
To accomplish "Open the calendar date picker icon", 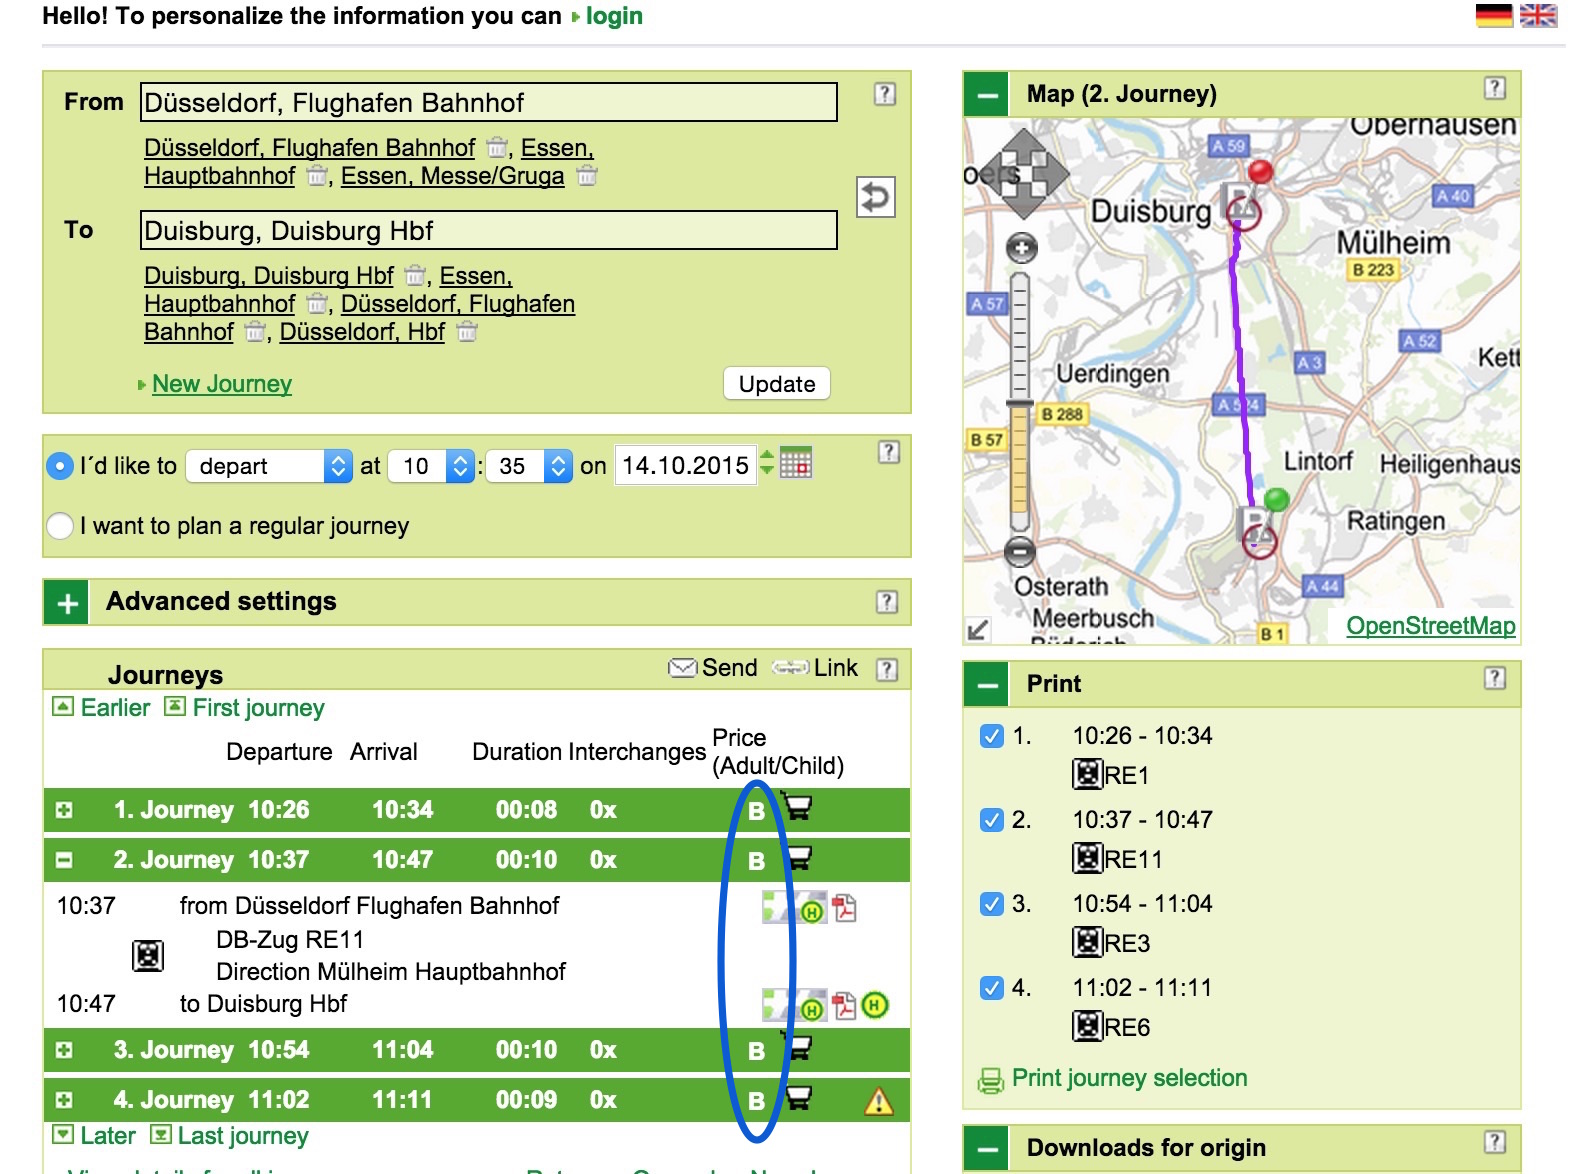I will (x=796, y=464).
